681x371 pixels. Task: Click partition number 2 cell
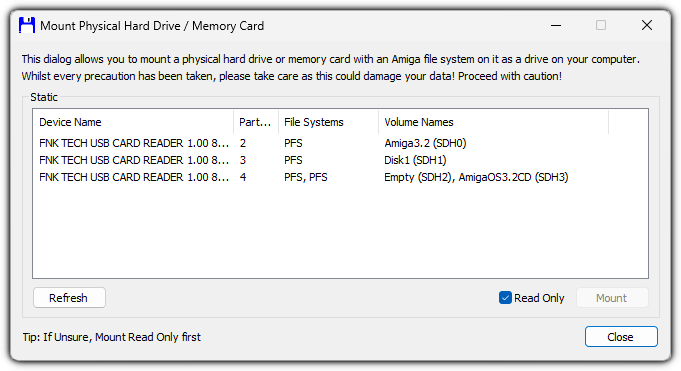coord(243,143)
